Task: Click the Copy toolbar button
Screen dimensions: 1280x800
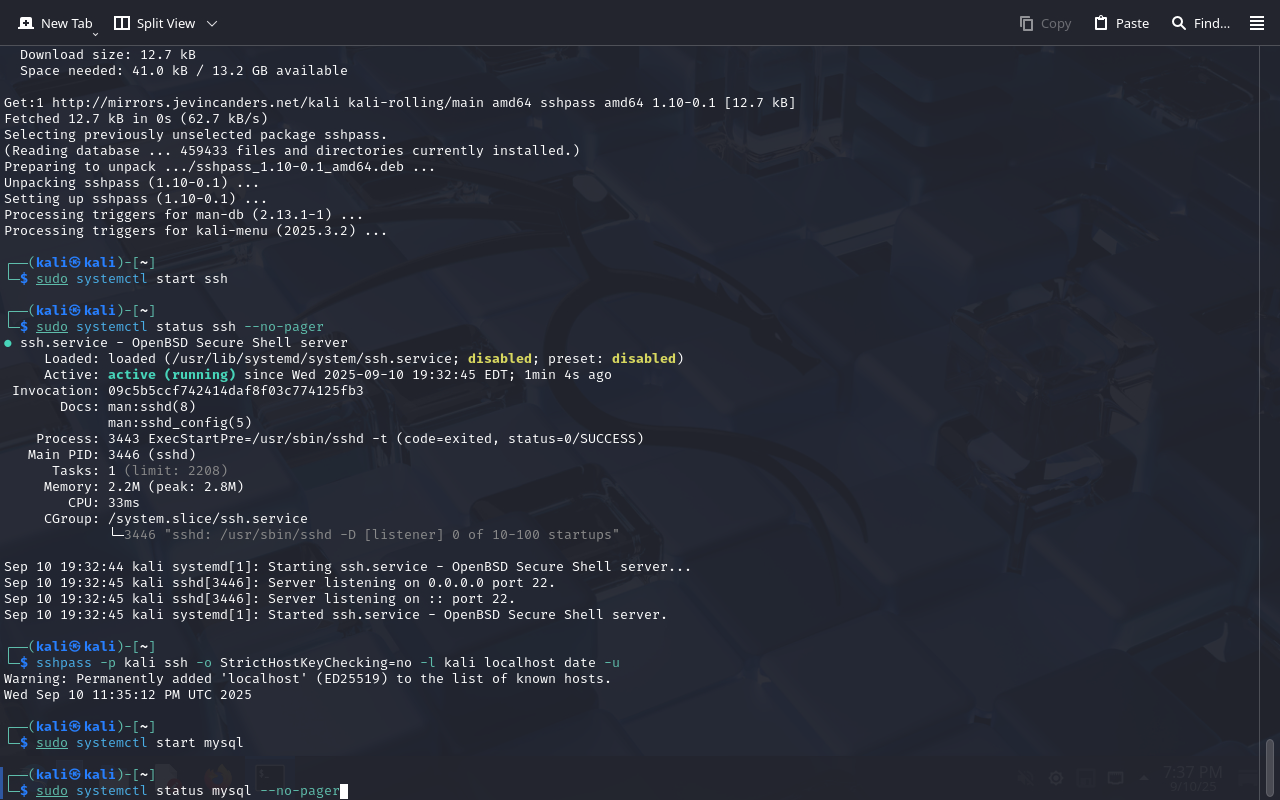Action: coord(1045,23)
